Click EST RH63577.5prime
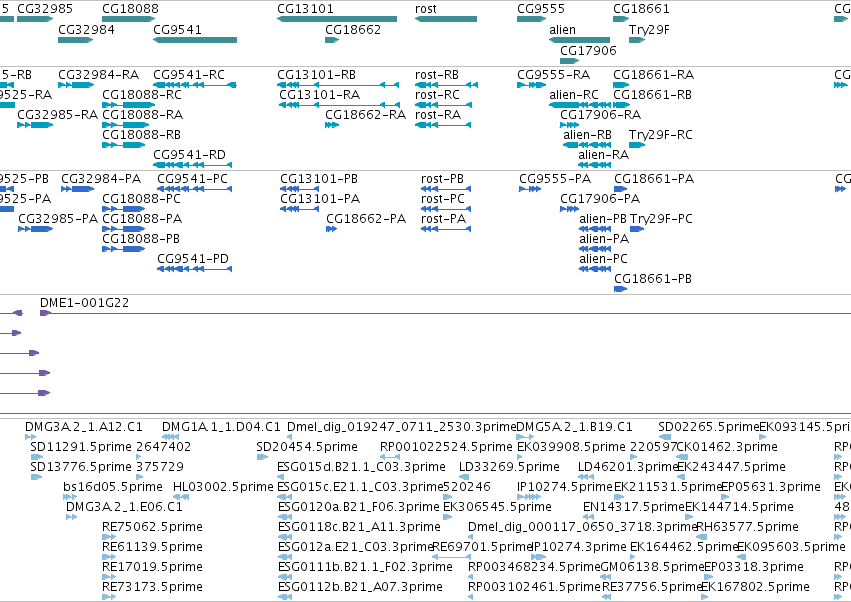851x602 pixels. 702,537
